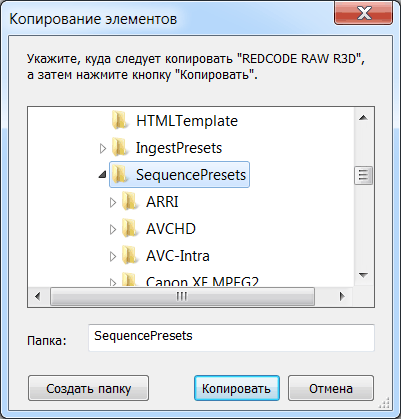Viewport: 401px width, 419px height.
Task: Click the Копировать button
Action: (x=237, y=388)
